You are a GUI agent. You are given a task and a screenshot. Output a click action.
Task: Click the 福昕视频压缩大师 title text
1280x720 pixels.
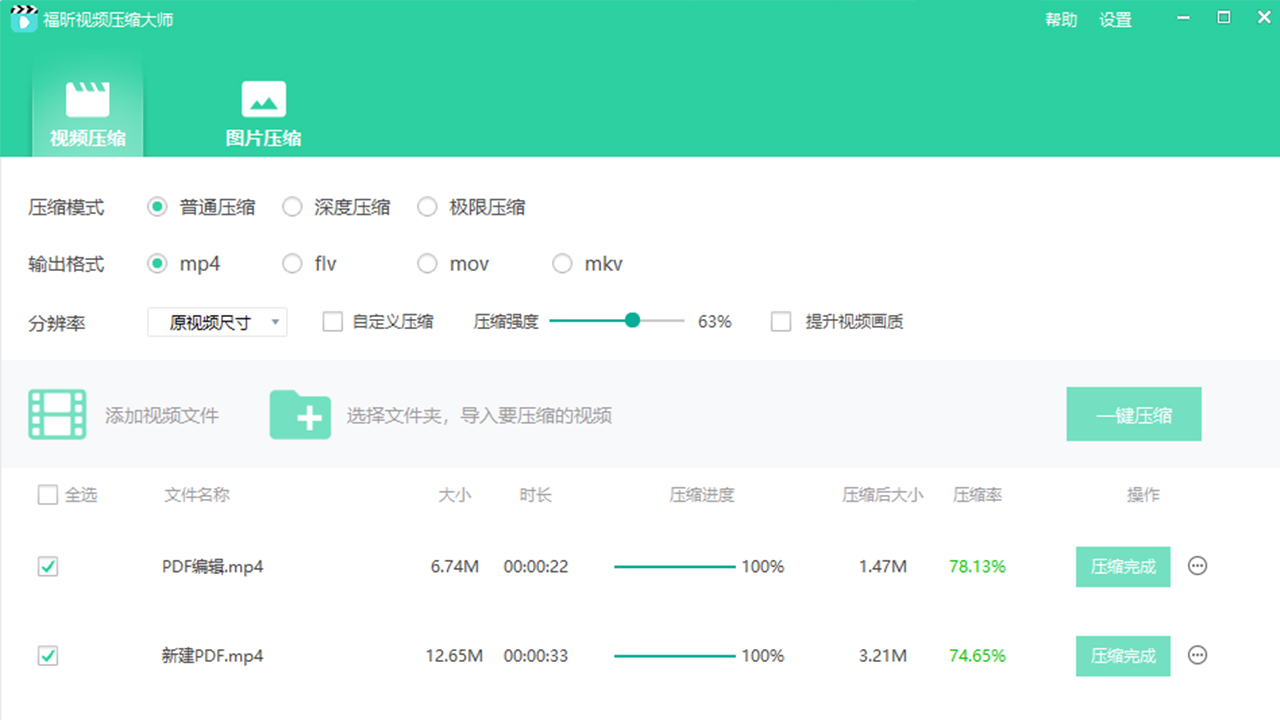(108, 20)
